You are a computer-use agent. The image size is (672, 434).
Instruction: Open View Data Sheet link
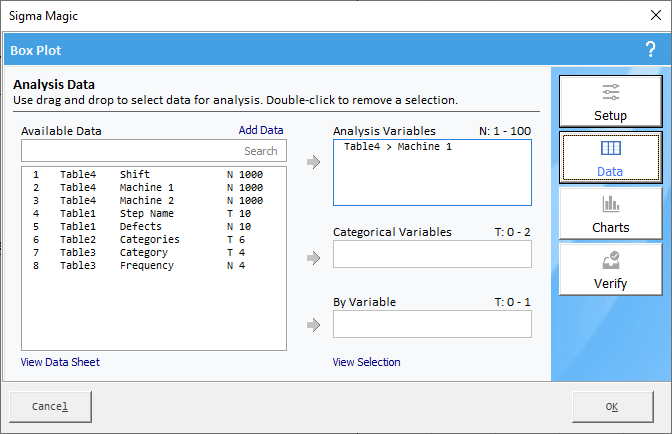[60, 362]
